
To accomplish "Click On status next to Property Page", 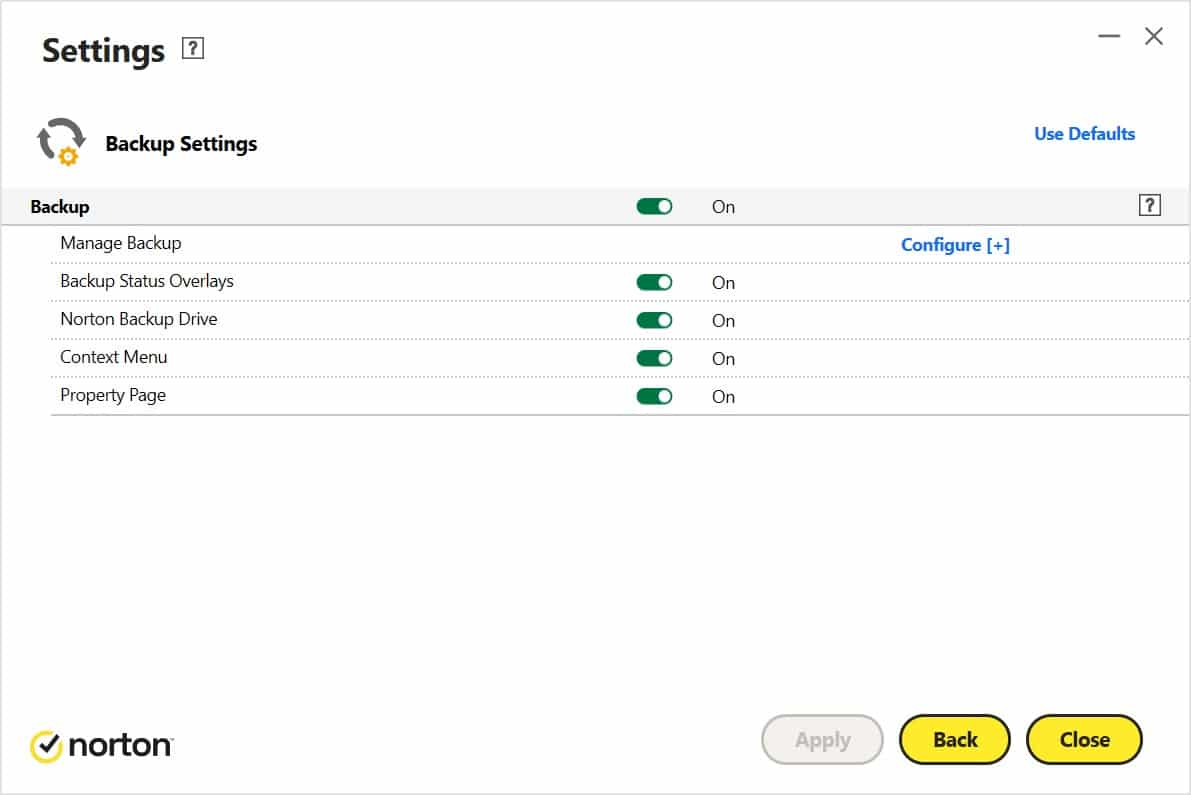I will pyautogui.click(x=723, y=396).
